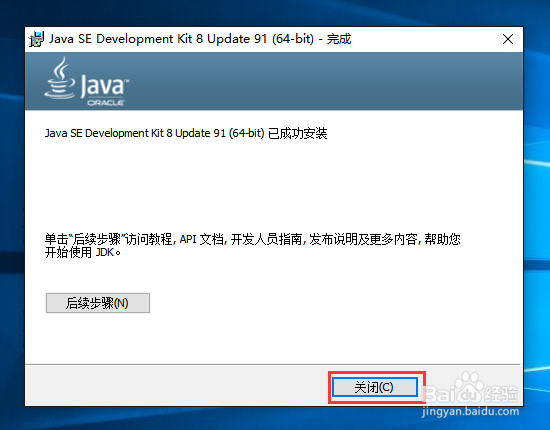Click the paragraph mentioning API 文档
Viewport: 550px width, 430px height.
coord(253,246)
